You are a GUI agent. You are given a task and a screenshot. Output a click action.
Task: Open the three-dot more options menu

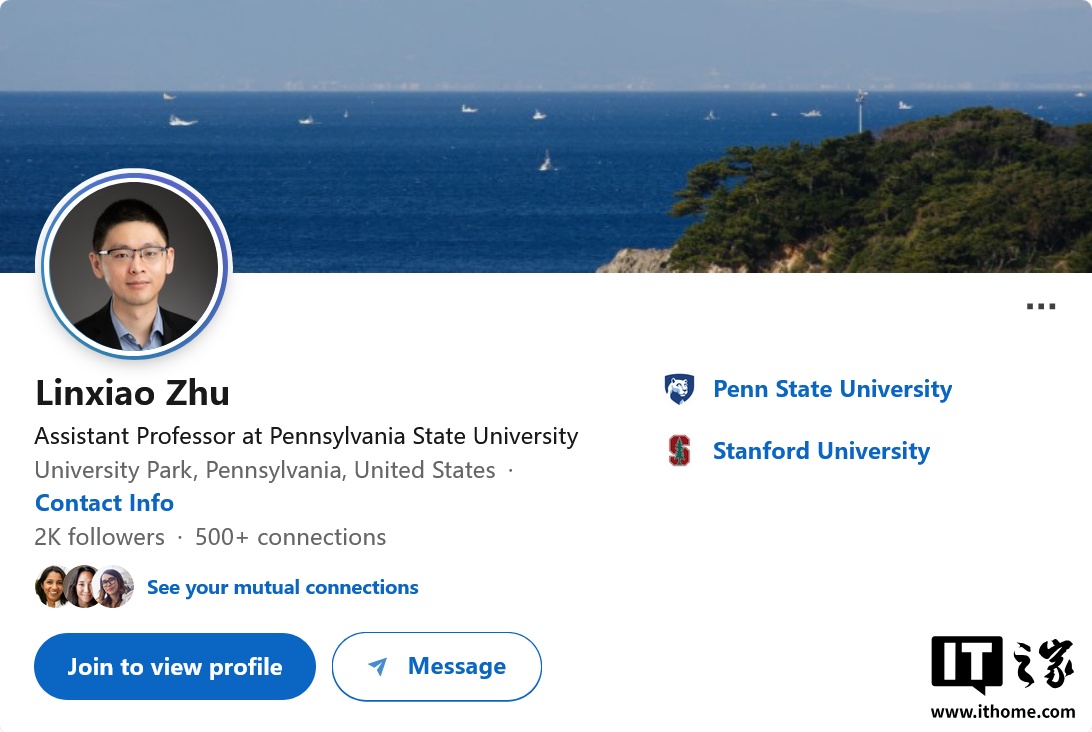point(1041,307)
